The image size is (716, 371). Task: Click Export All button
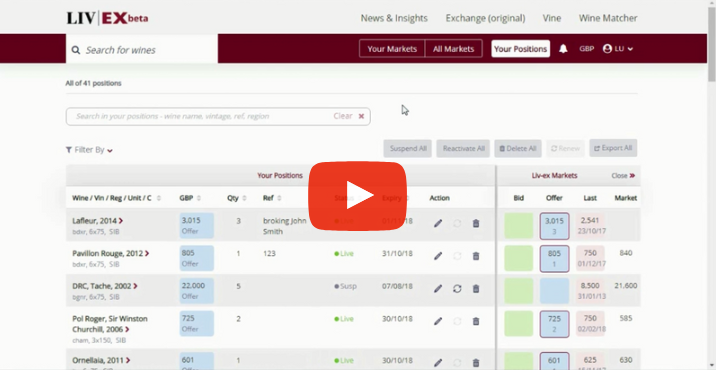613,148
